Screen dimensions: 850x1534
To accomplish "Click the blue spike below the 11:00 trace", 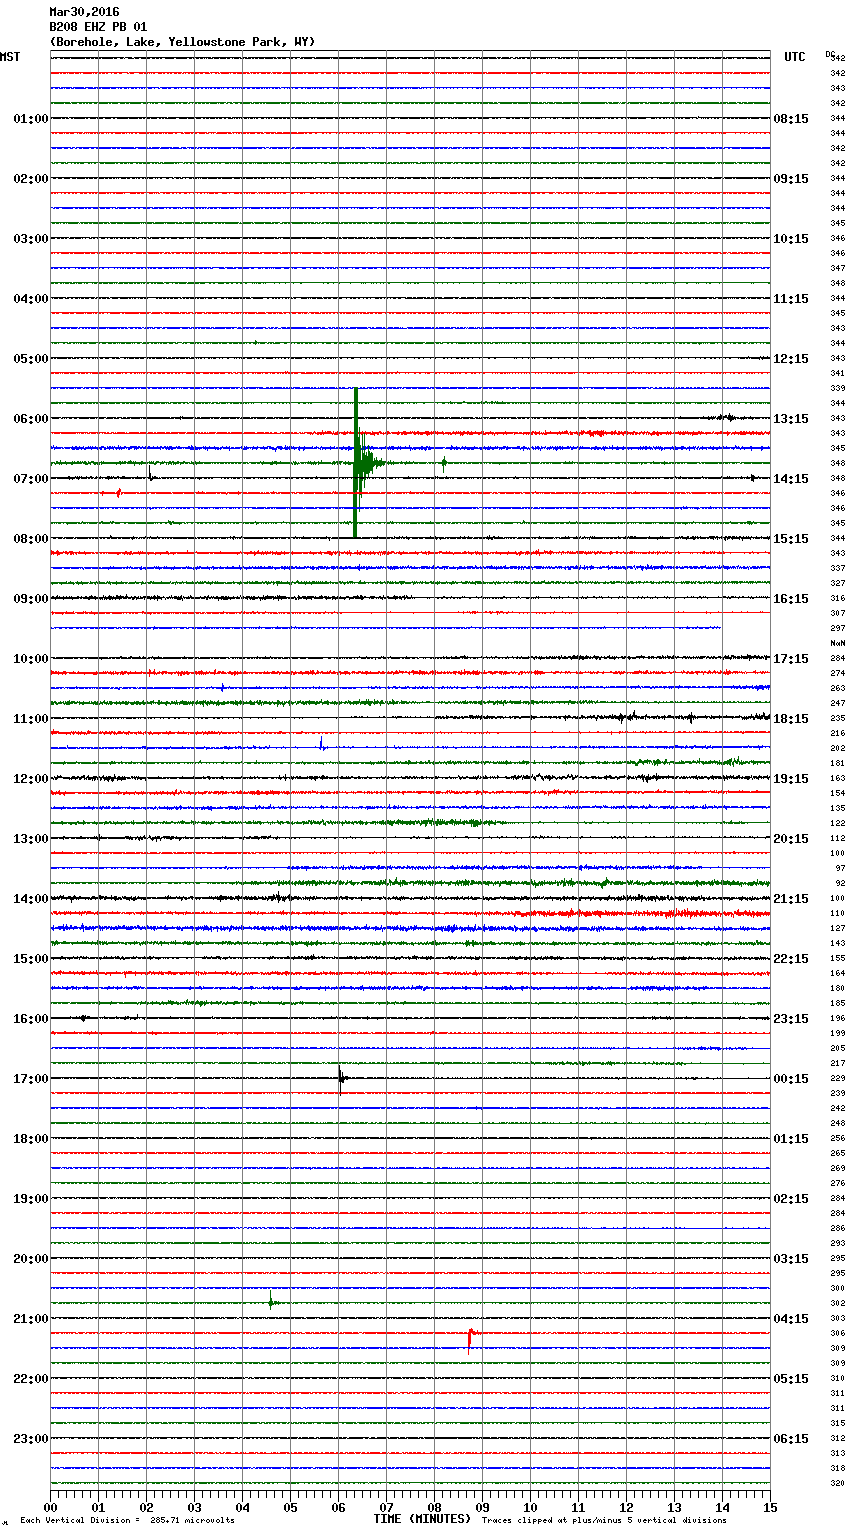I will pos(321,744).
